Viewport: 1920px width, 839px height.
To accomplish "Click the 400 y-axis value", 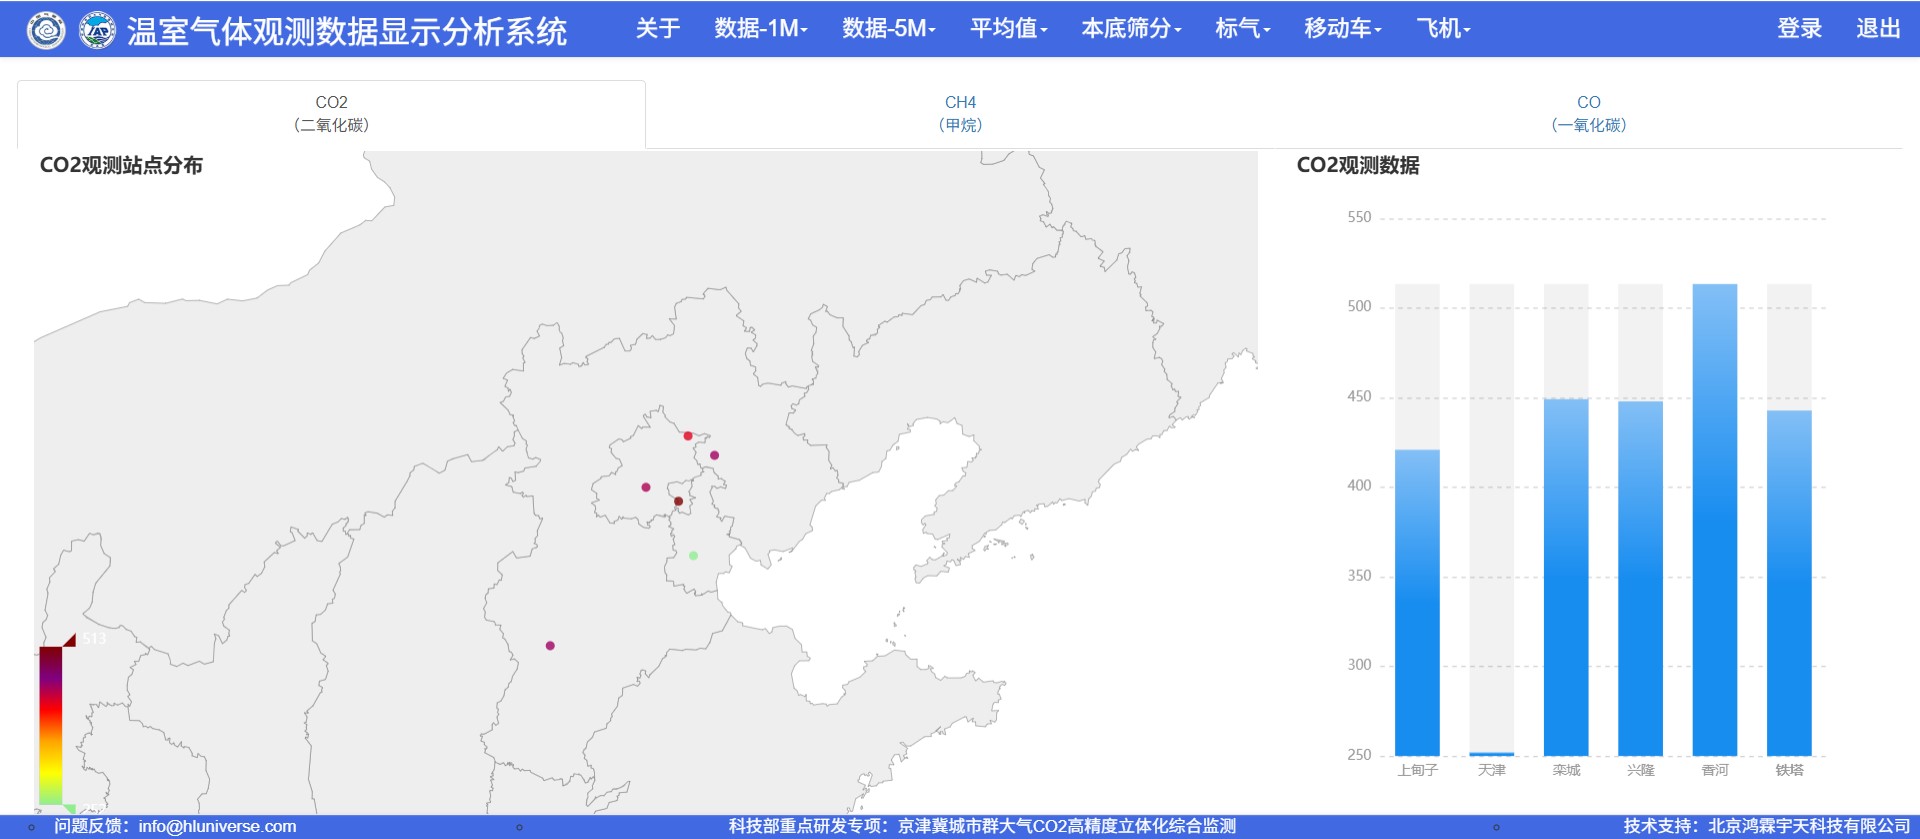I will point(1359,485).
